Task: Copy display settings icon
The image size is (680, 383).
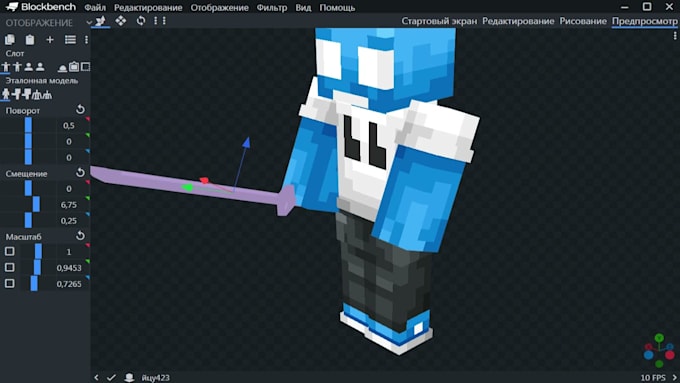Action: [x=10, y=40]
